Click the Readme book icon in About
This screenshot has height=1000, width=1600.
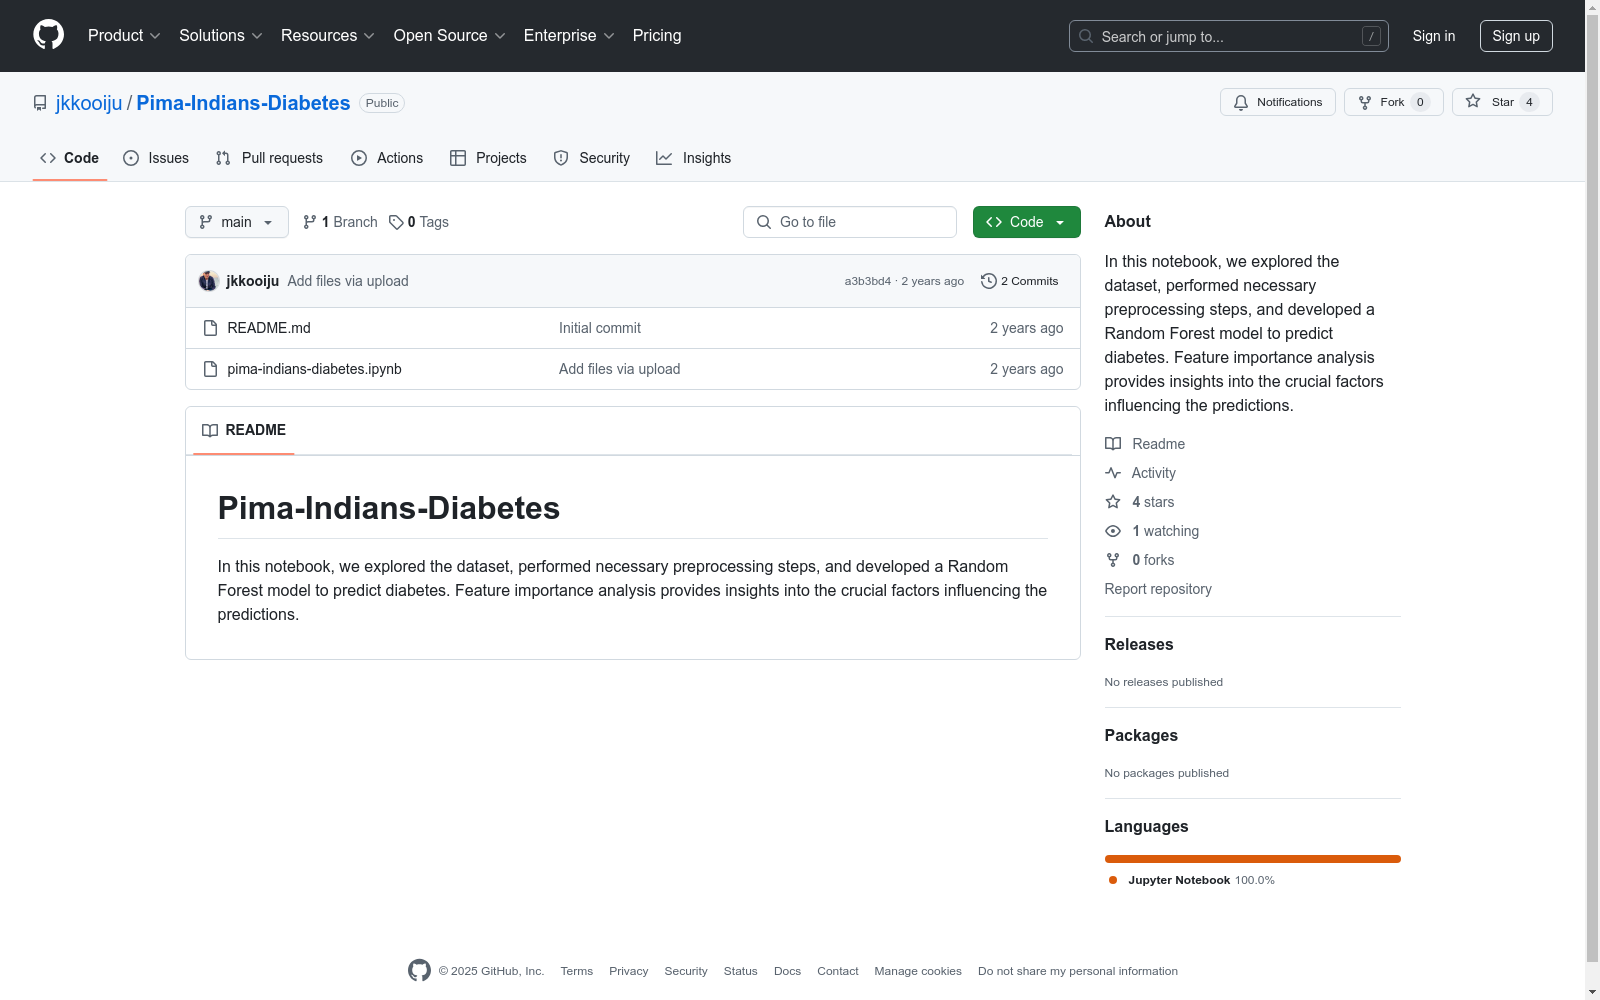click(x=1113, y=444)
